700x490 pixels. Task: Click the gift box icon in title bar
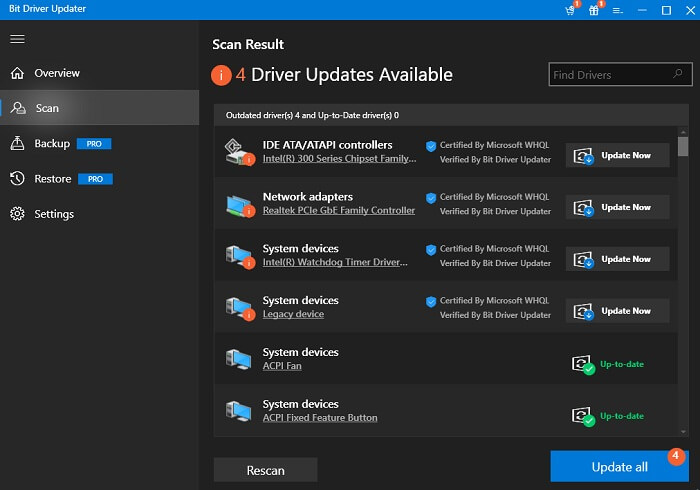tap(593, 10)
